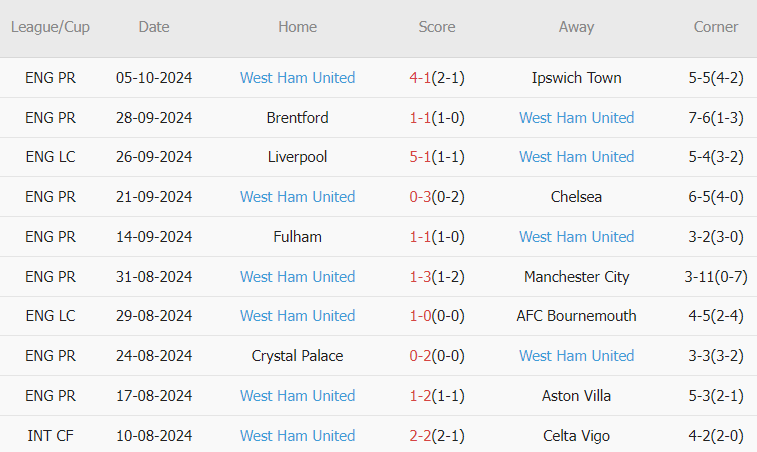This screenshot has height=452, width=757.
Task: Click West Ham United in Celta Vigo row
Action: [297, 436]
